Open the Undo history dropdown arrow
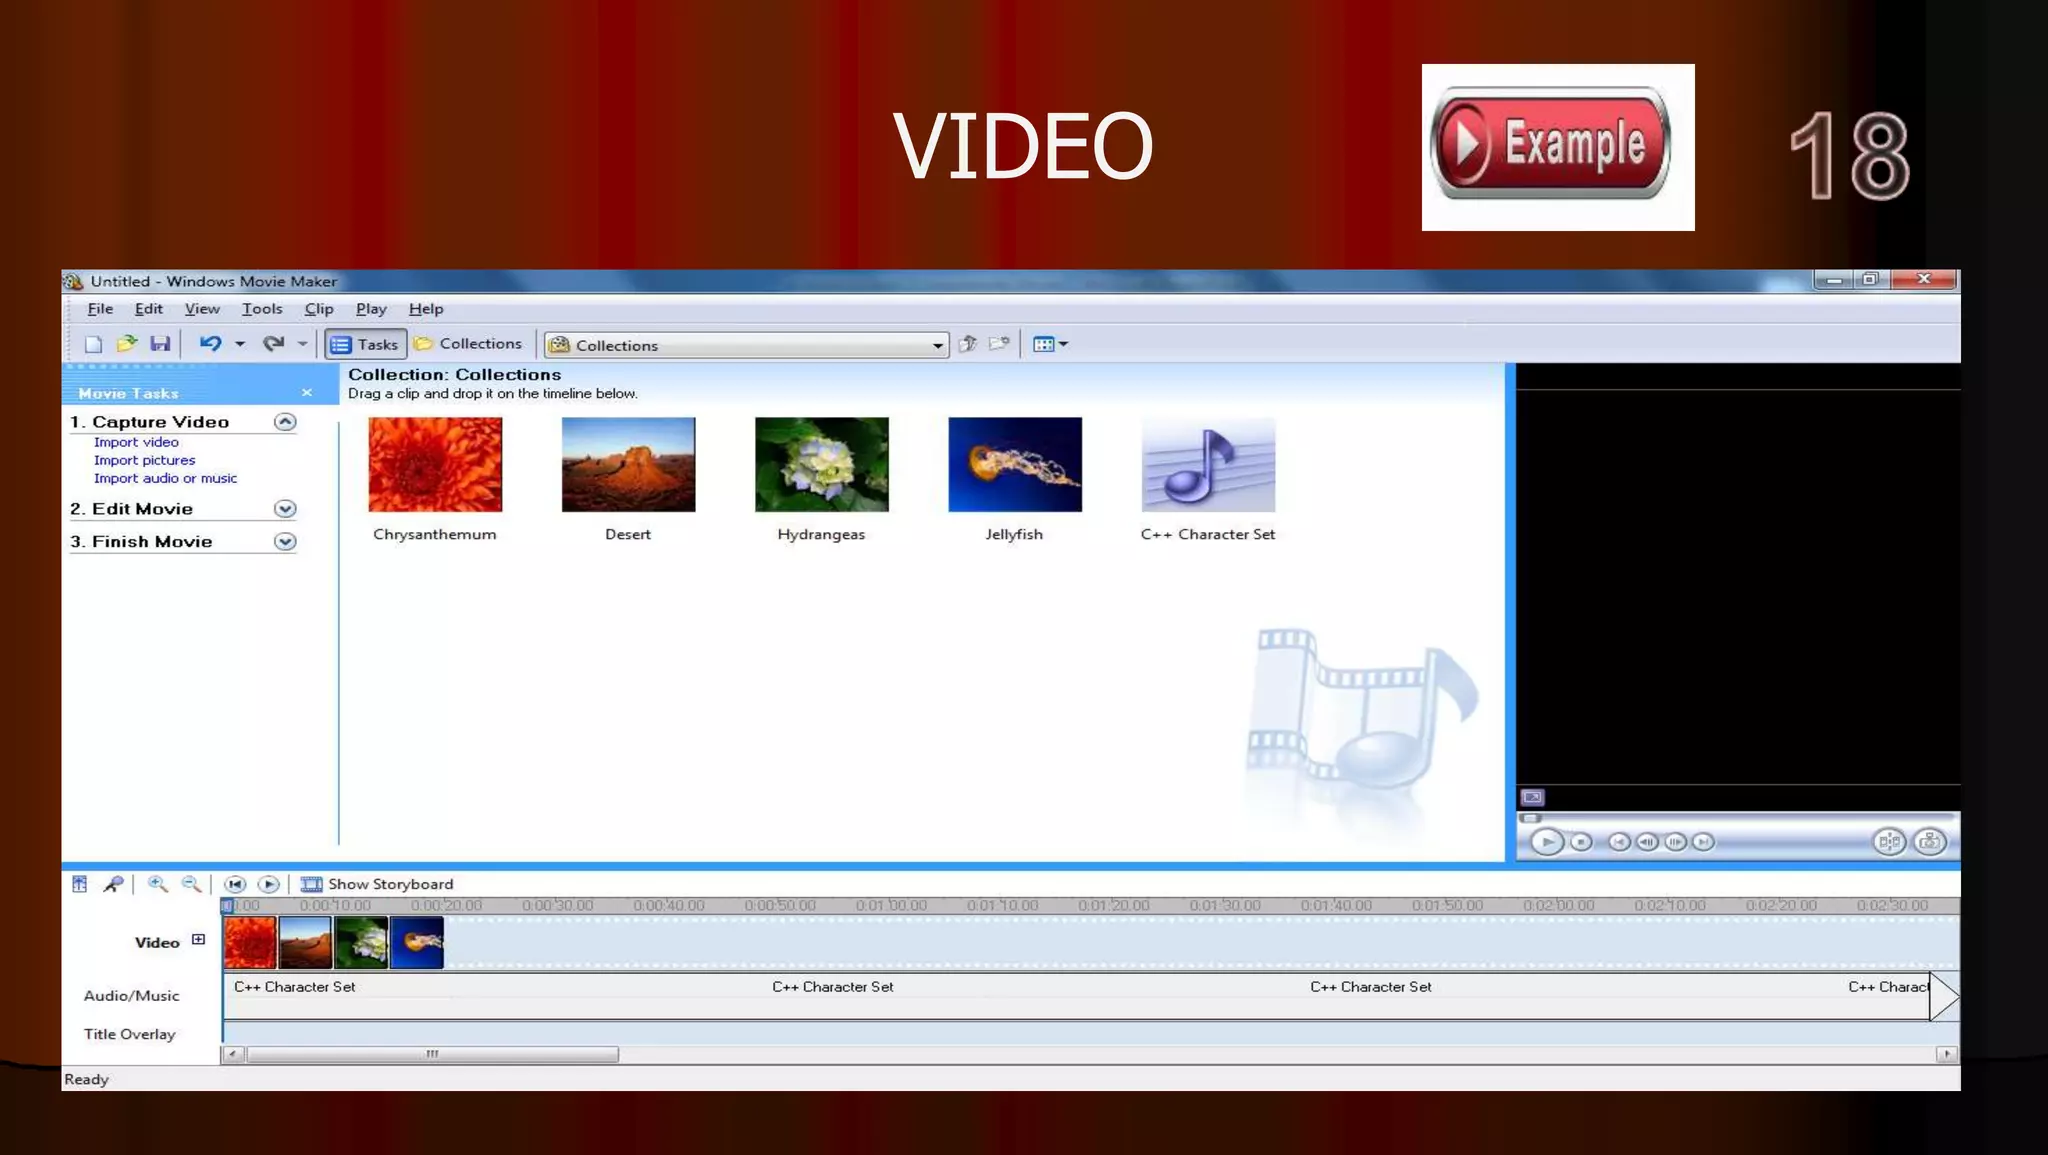 tap(240, 344)
